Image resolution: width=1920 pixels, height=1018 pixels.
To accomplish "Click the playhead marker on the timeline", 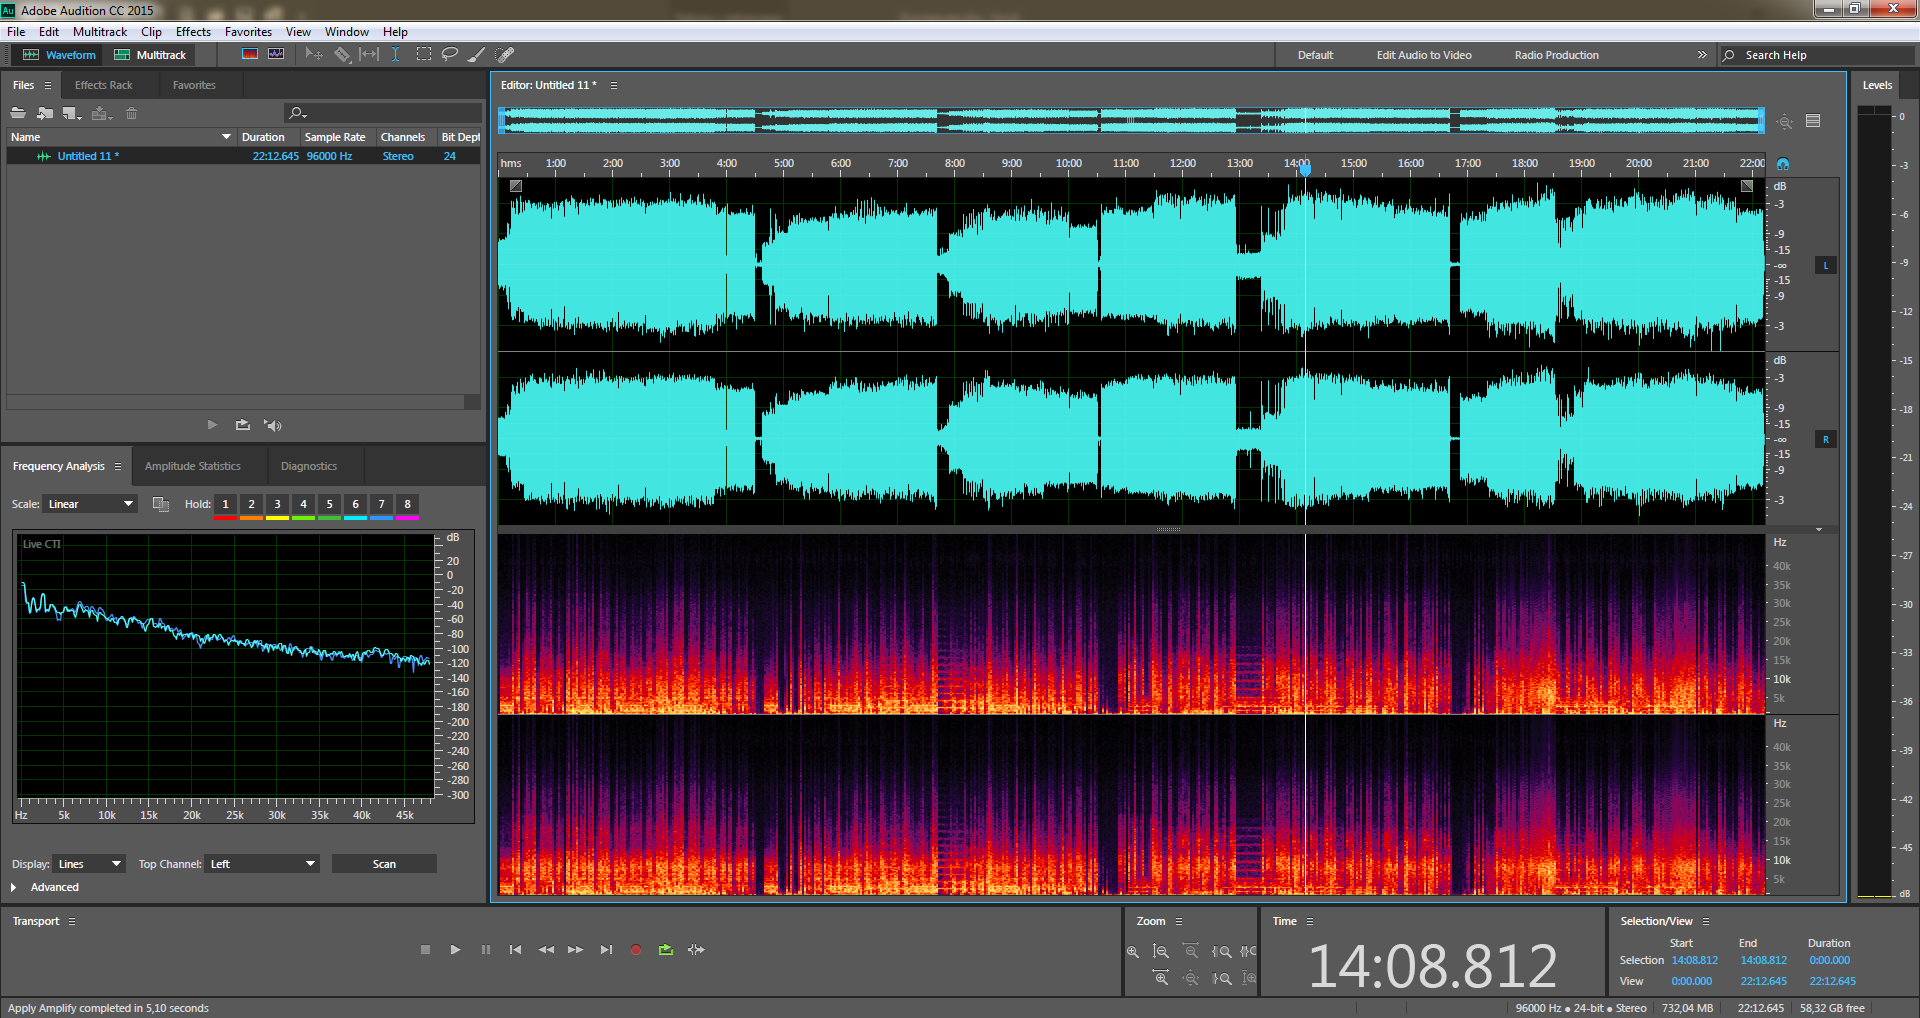I will (x=1305, y=169).
